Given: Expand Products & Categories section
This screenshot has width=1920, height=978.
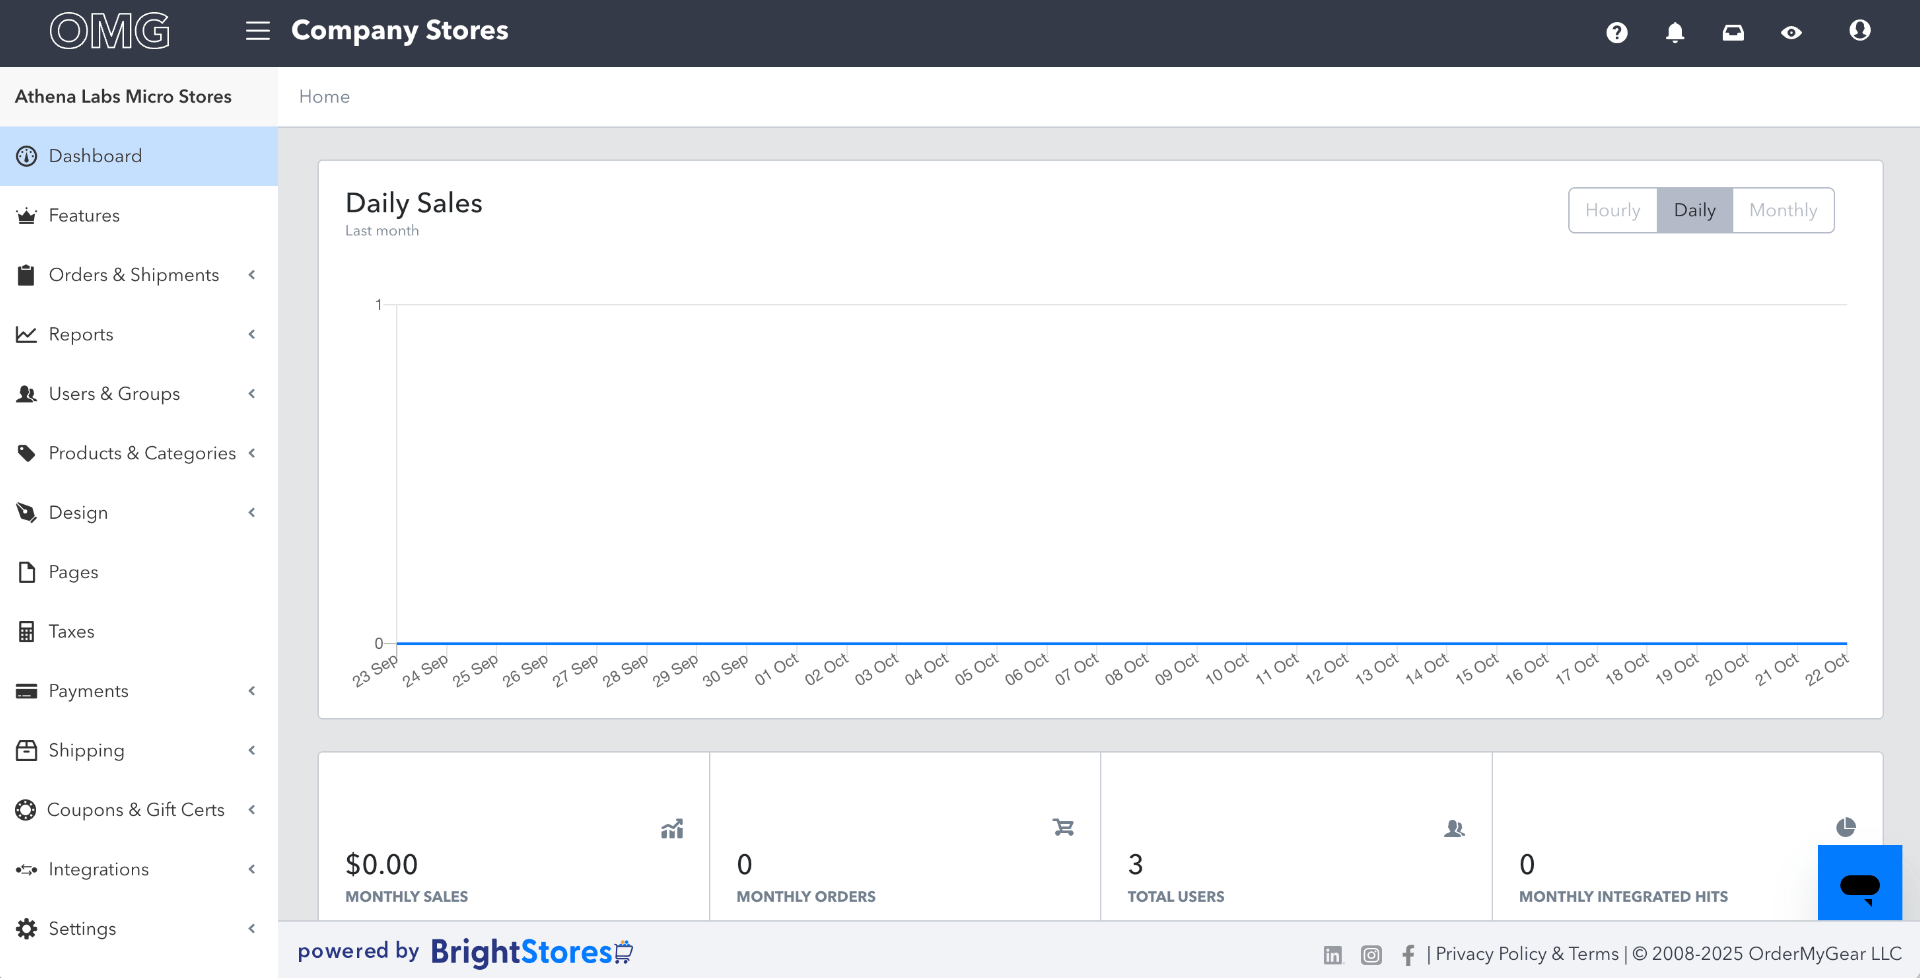Looking at the screenshot, I should (142, 453).
